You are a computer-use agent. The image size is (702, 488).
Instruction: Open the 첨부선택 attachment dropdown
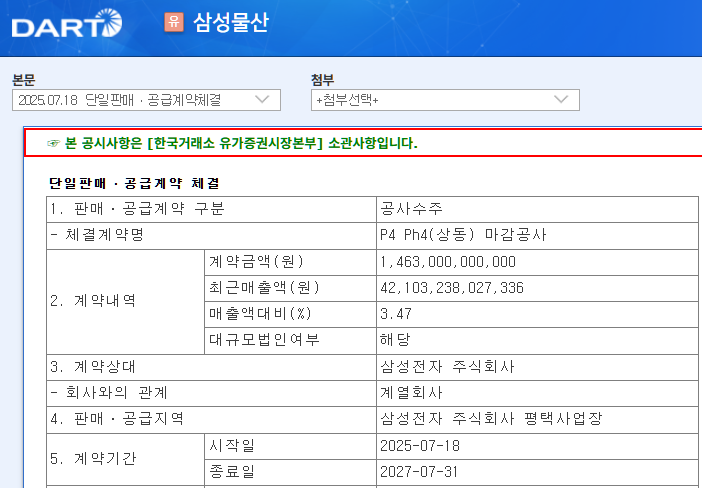445,100
